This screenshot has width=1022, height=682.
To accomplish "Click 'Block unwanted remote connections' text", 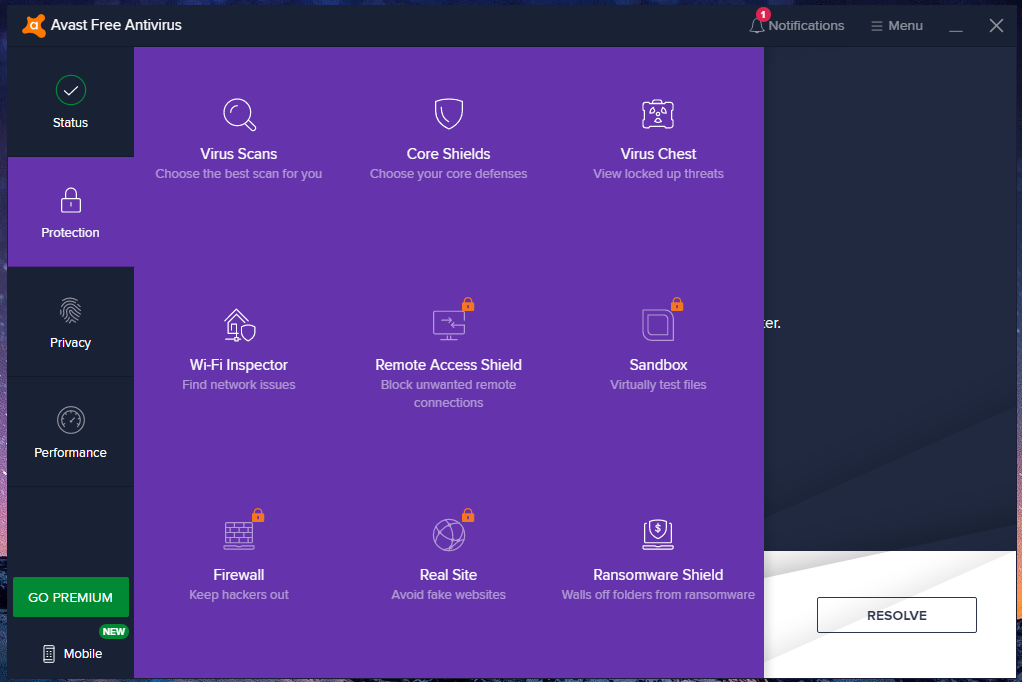I will tap(448, 394).
